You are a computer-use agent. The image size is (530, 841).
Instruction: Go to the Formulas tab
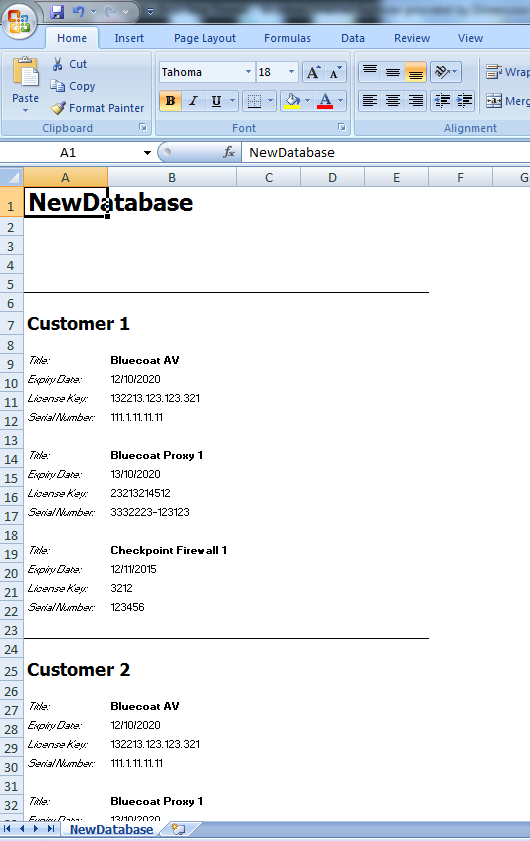287,38
